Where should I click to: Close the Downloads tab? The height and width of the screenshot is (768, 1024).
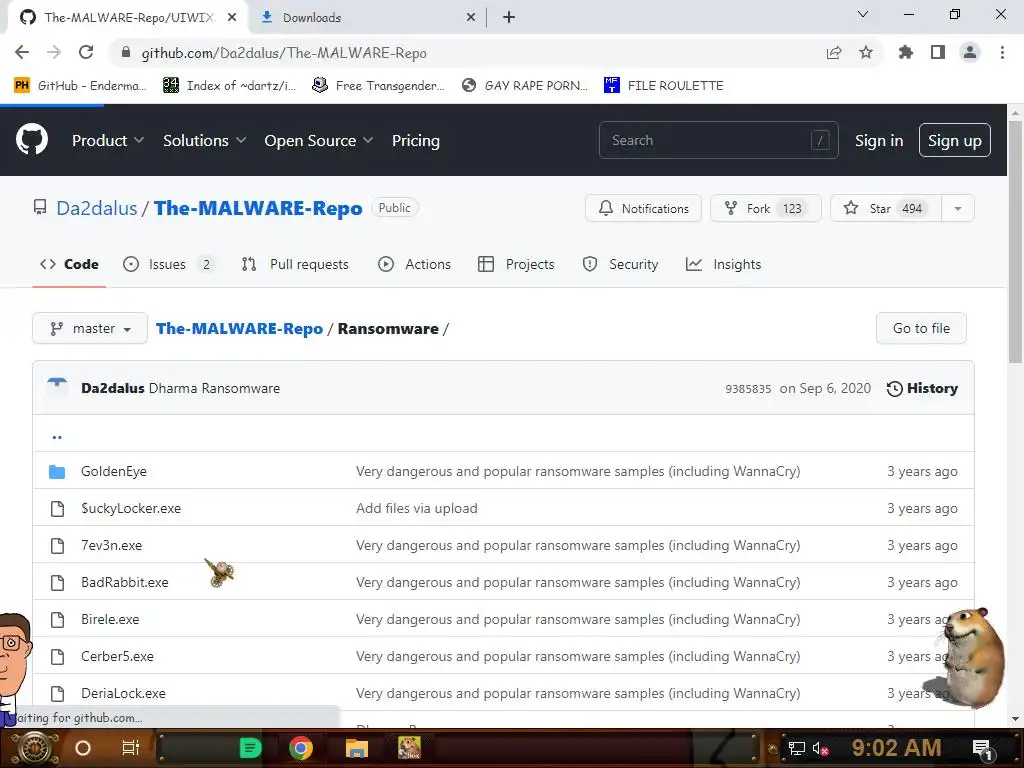coord(471,18)
